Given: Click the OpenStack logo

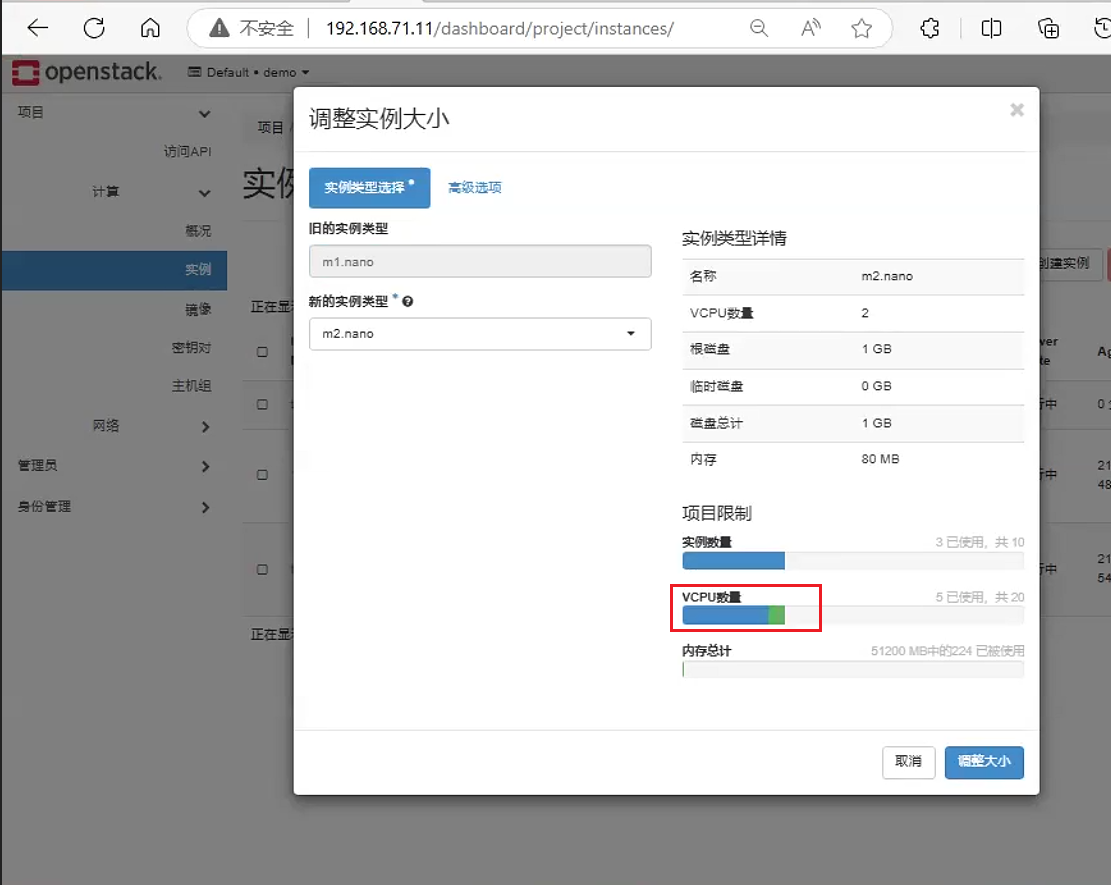Looking at the screenshot, I should point(86,72).
